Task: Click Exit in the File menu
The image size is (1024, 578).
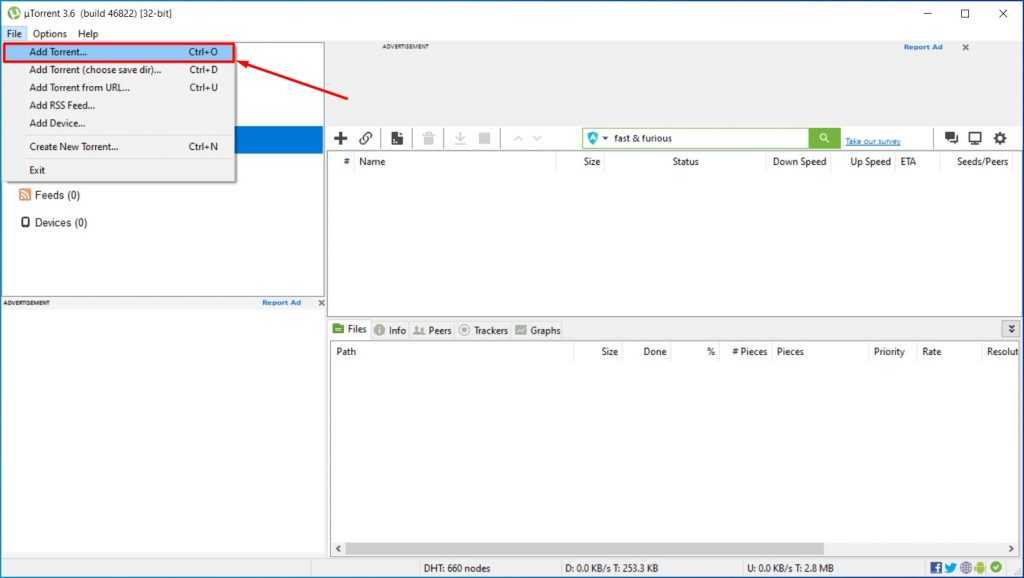Action: [118, 170]
